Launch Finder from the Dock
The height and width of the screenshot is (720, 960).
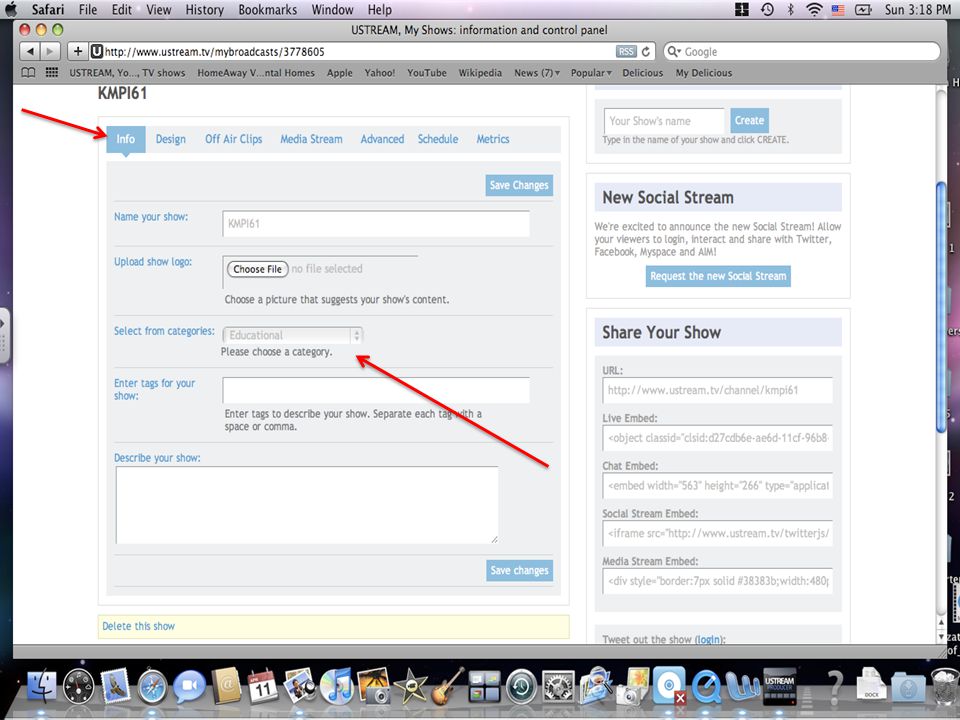point(42,686)
